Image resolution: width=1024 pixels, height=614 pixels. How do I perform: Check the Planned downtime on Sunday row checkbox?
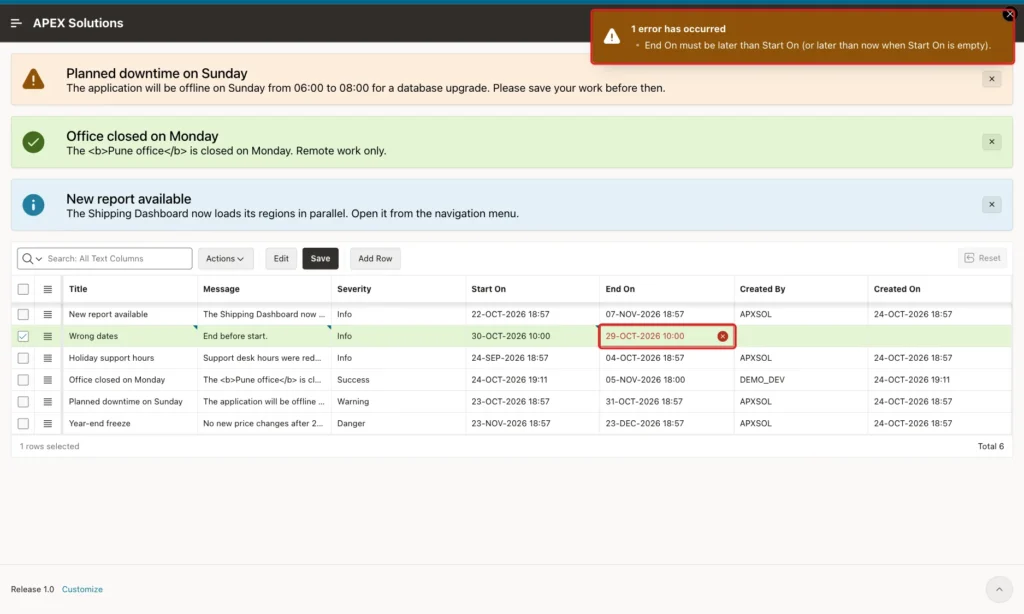[23, 402]
